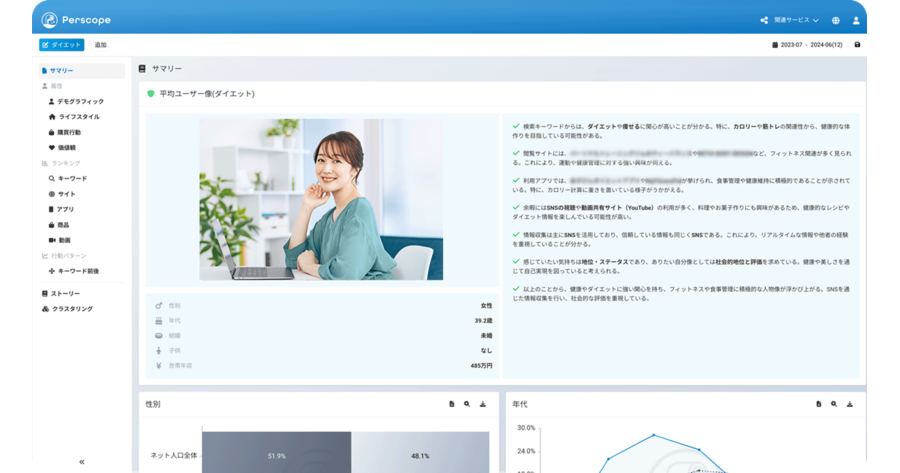
Task: Open the date range picker 2023-07 - 2024-06
Action: click(807, 44)
